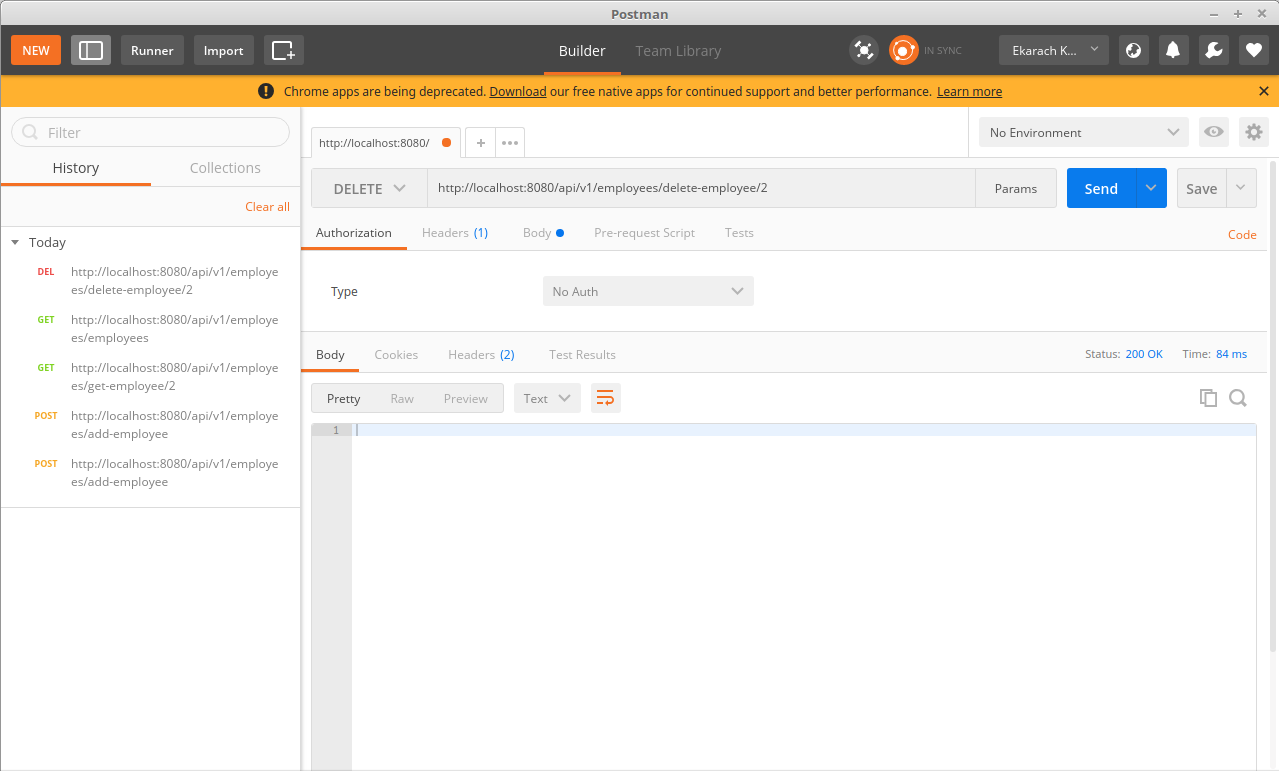Show the Test Results tab

[582, 354]
